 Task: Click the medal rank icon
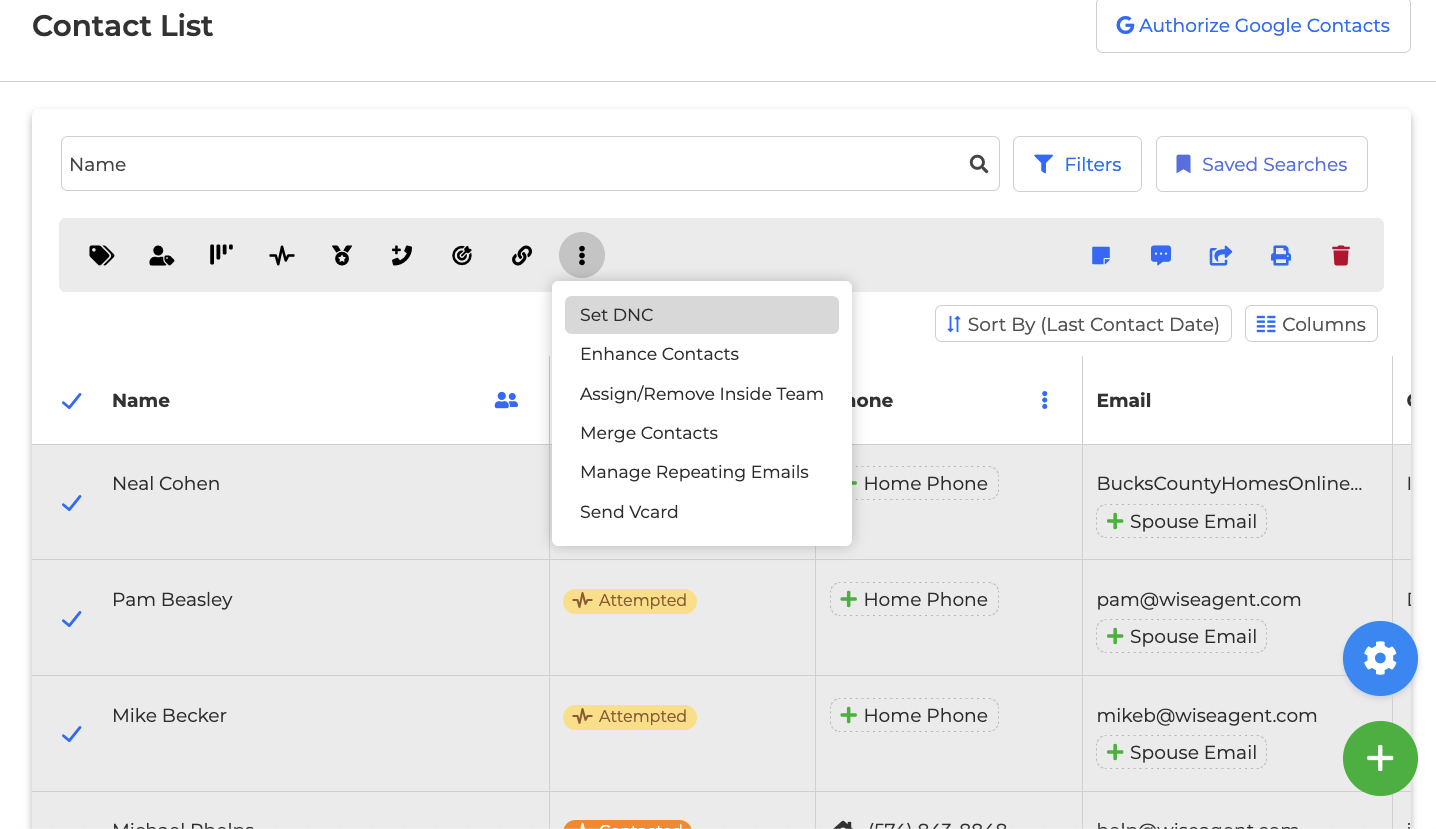[342, 256]
